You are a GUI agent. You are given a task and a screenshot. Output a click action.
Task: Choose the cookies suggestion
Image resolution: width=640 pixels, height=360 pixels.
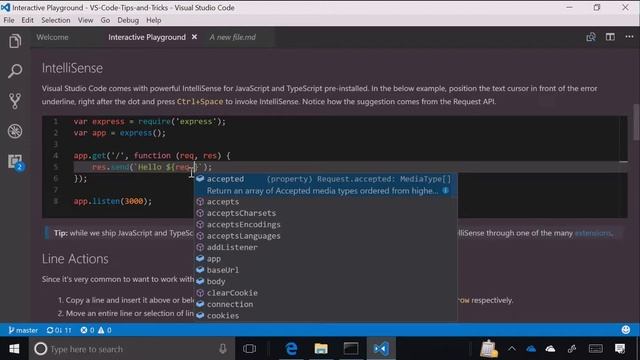[325, 316]
